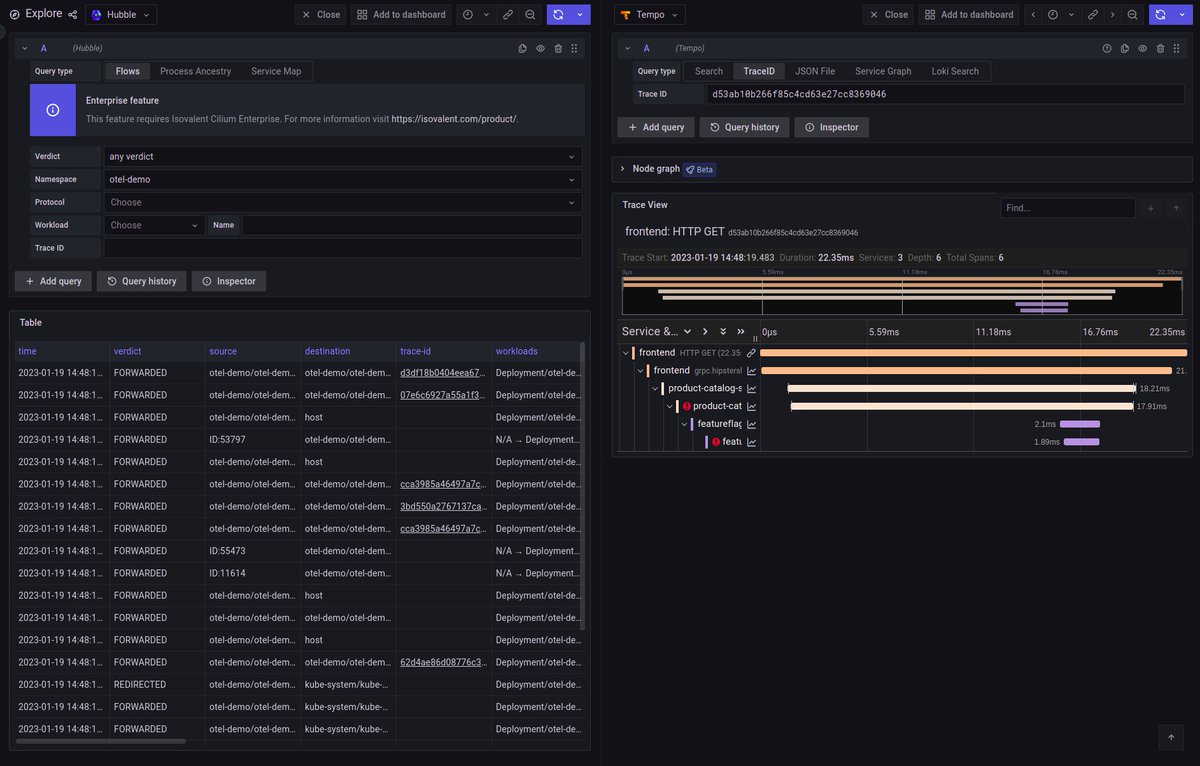This screenshot has width=1200, height=766.
Task: Switch Tempo query type to JSON File
Action: 815,71
